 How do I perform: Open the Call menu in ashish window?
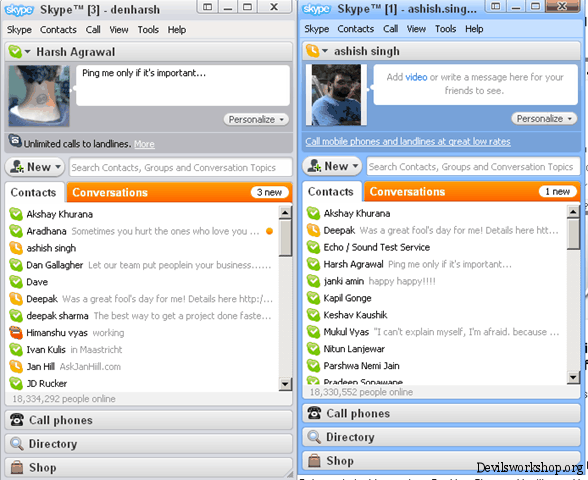390,29
